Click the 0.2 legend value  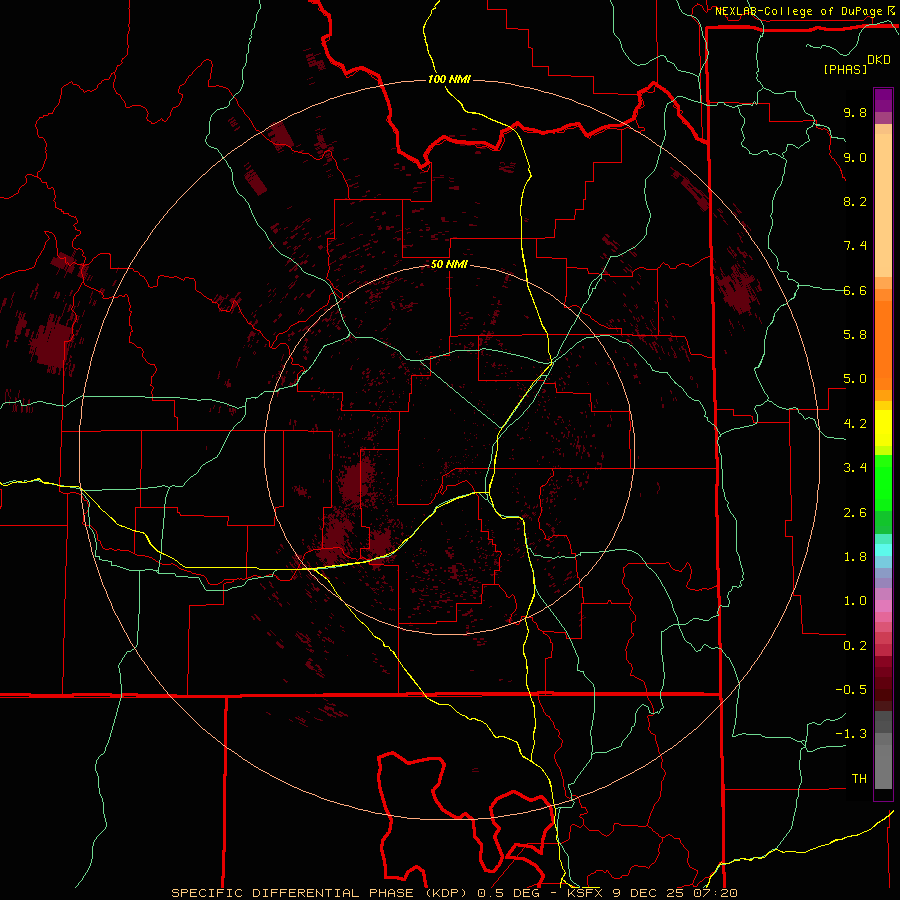pos(855,646)
